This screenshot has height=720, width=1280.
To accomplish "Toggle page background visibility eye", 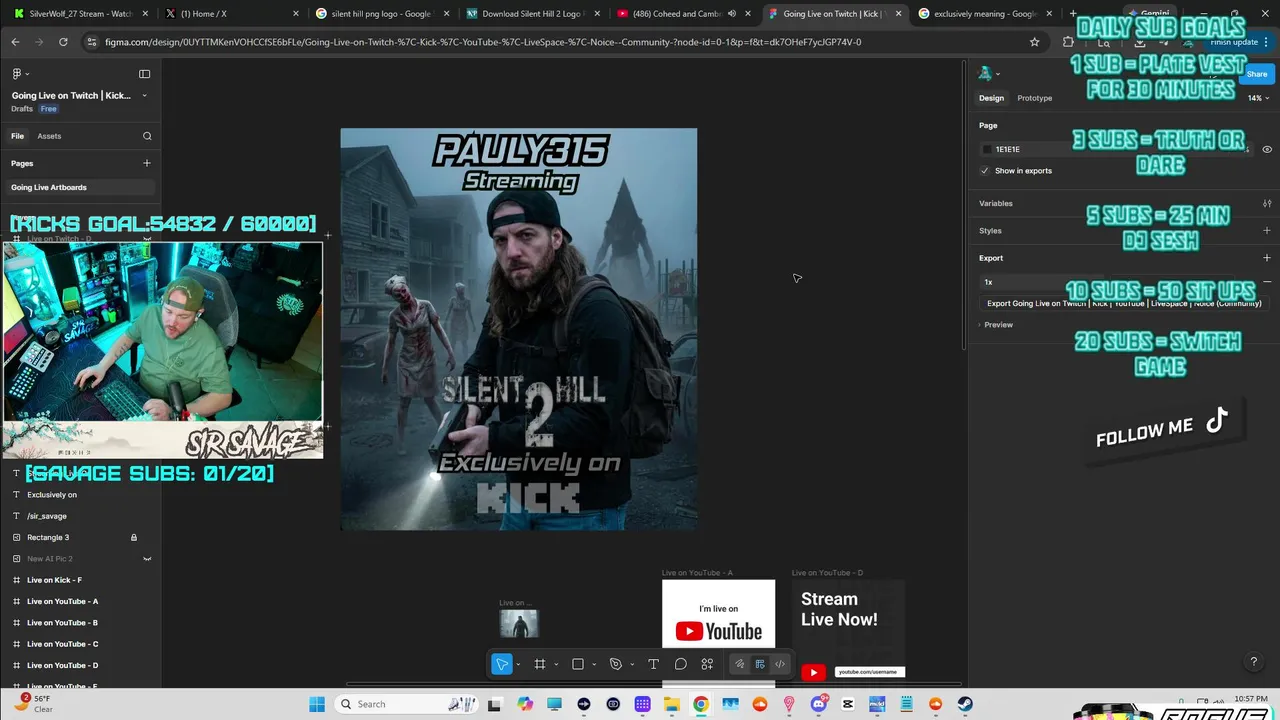I will click(x=1267, y=149).
